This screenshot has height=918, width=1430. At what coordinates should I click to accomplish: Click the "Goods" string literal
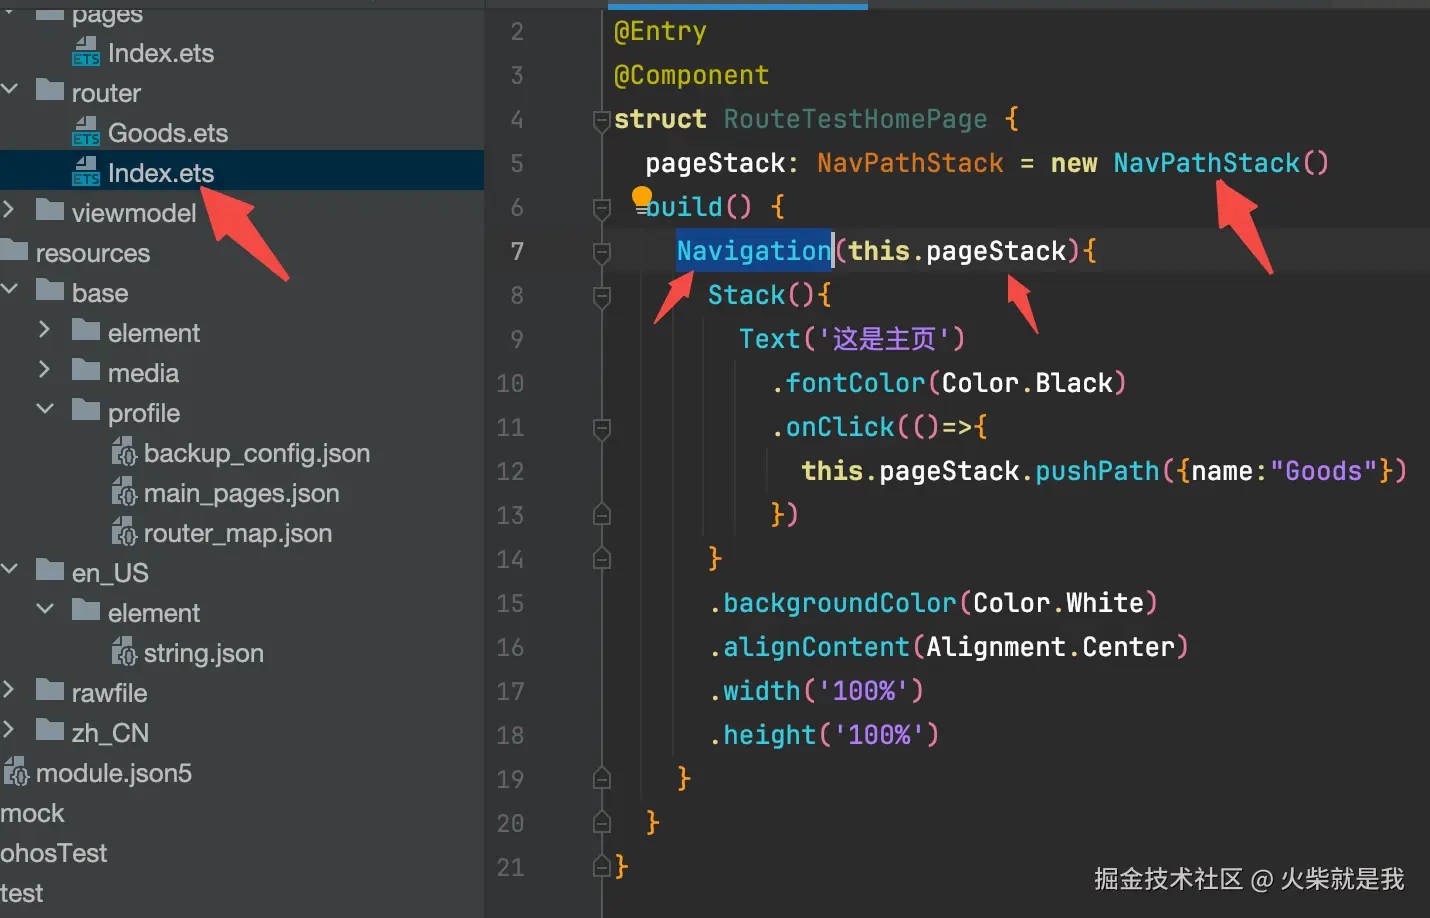click(1324, 471)
